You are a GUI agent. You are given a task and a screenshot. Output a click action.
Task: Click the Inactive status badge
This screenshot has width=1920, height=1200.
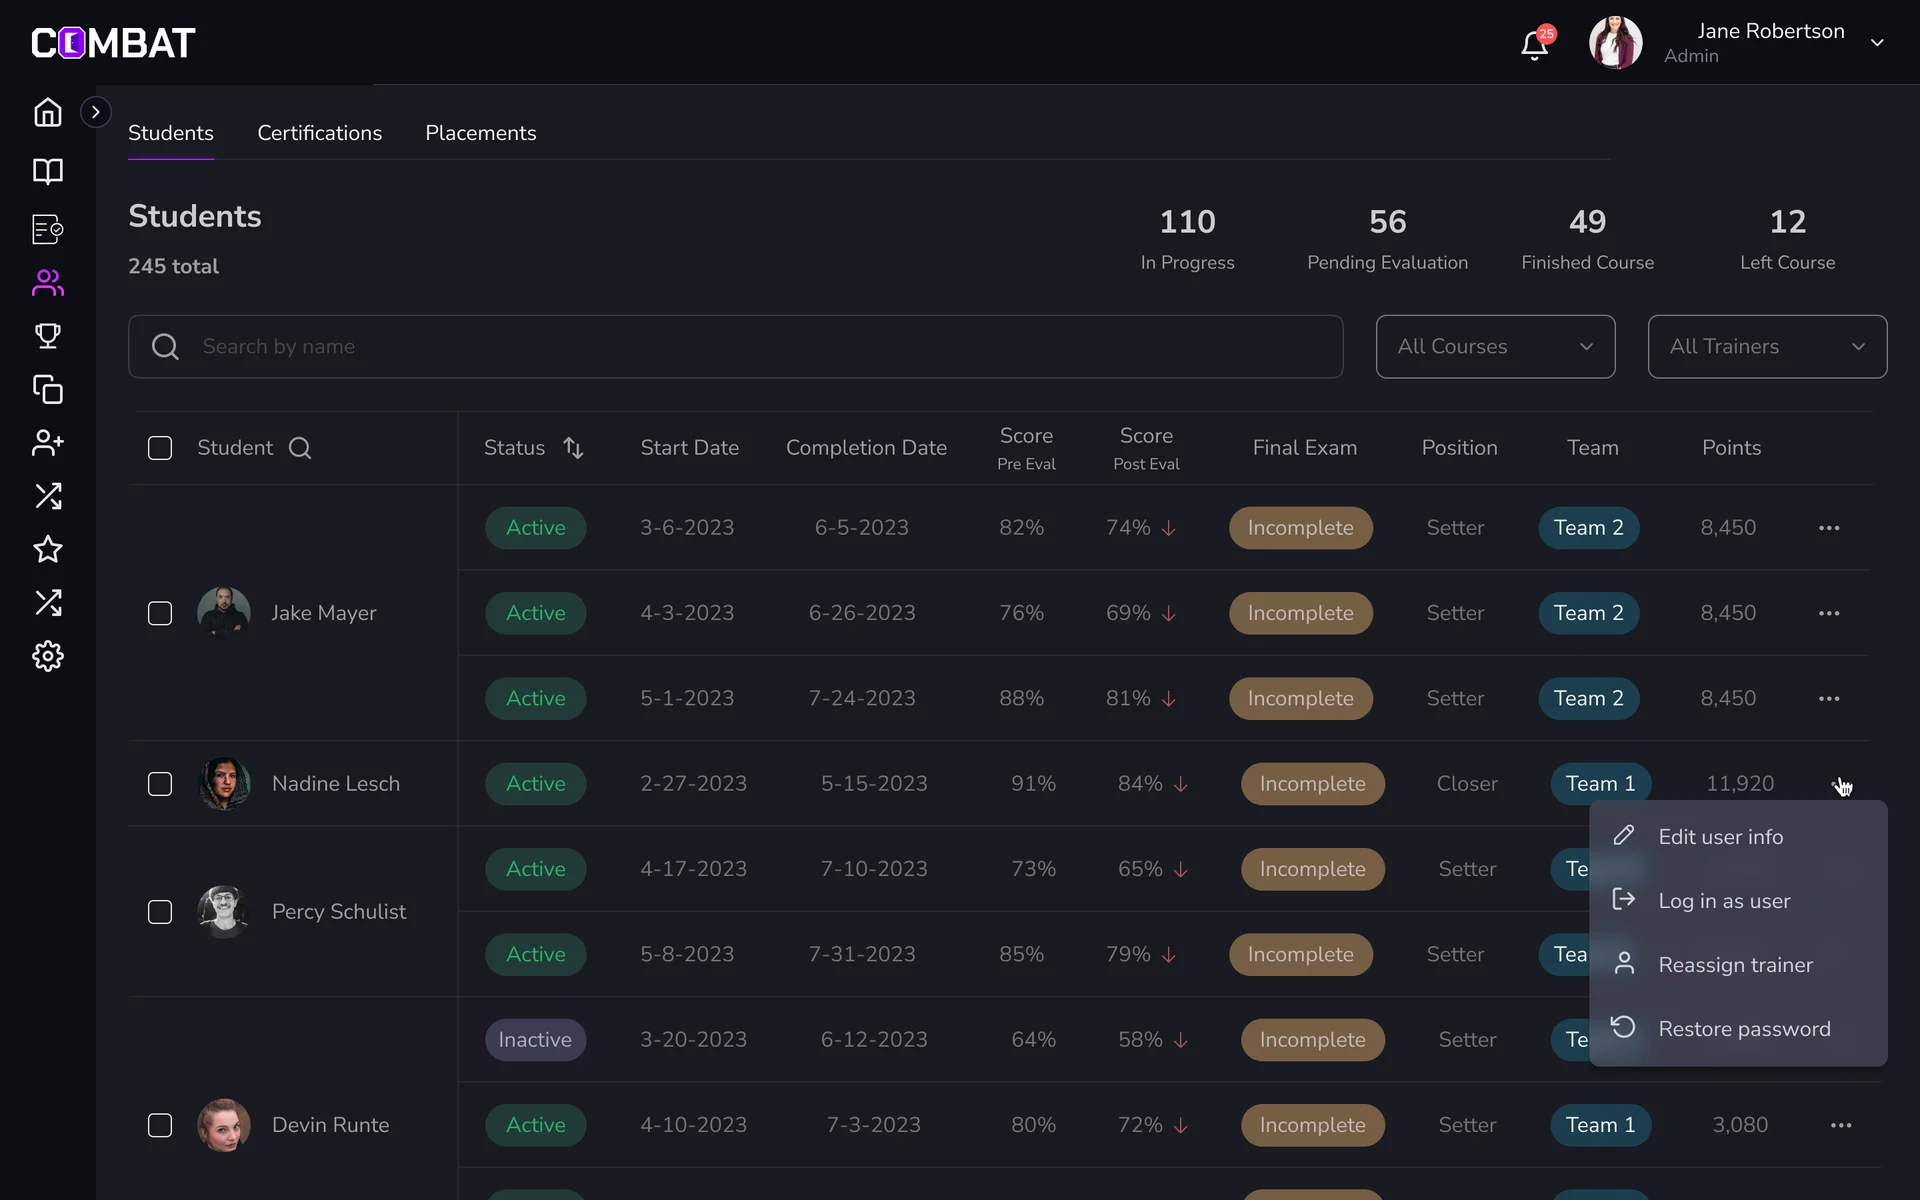pos(535,1040)
